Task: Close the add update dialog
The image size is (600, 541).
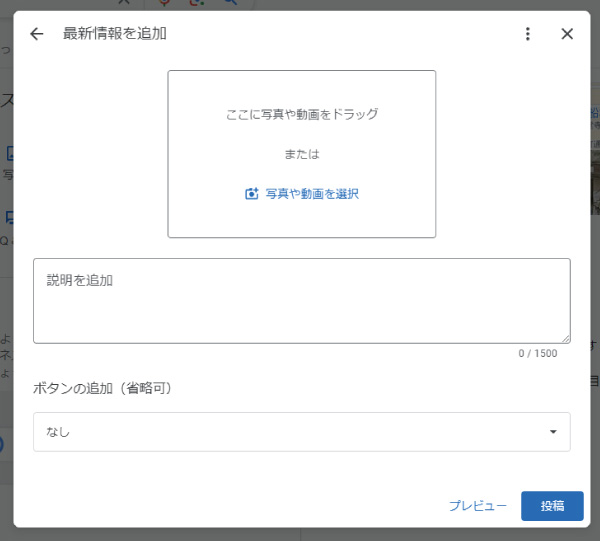Action: pos(567,34)
